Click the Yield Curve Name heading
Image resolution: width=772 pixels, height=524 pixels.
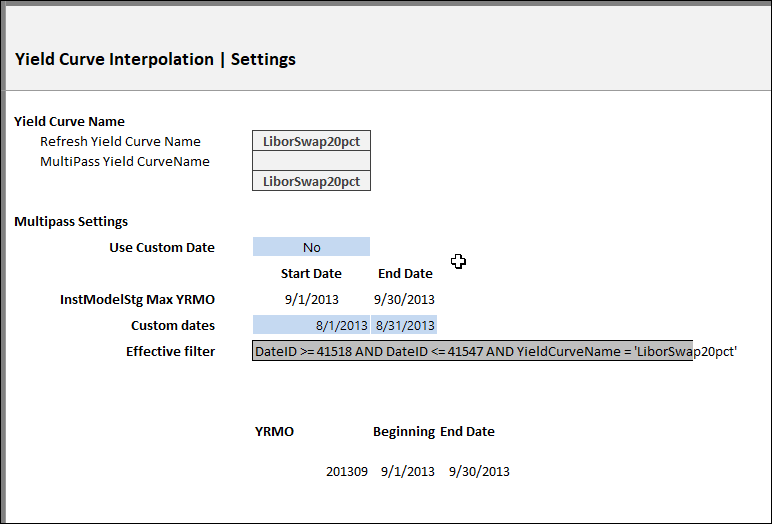point(69,121)
